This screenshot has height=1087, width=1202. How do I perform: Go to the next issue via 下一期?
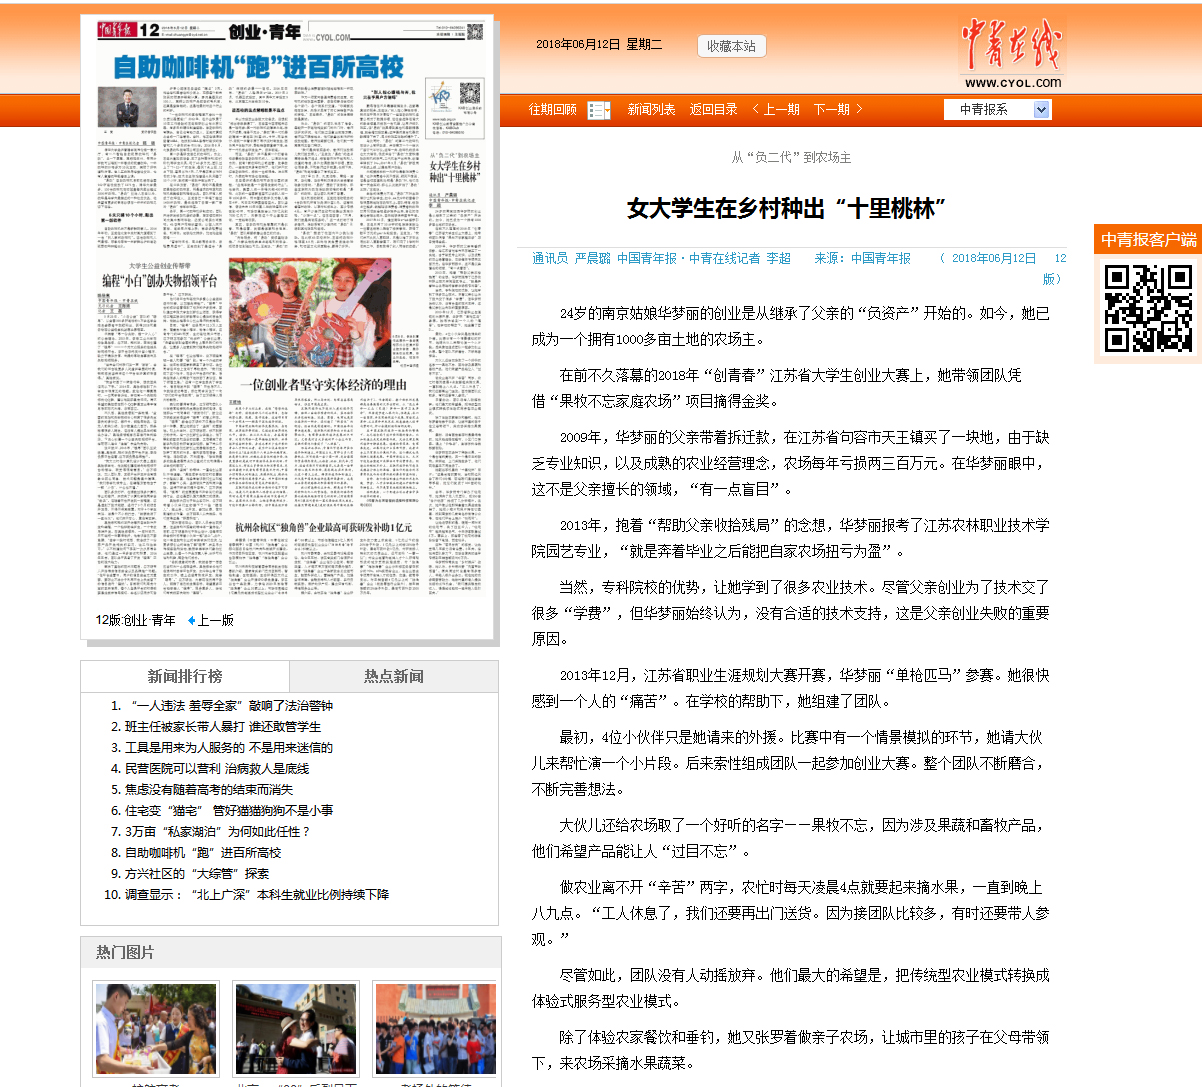[x=832, y=109]
